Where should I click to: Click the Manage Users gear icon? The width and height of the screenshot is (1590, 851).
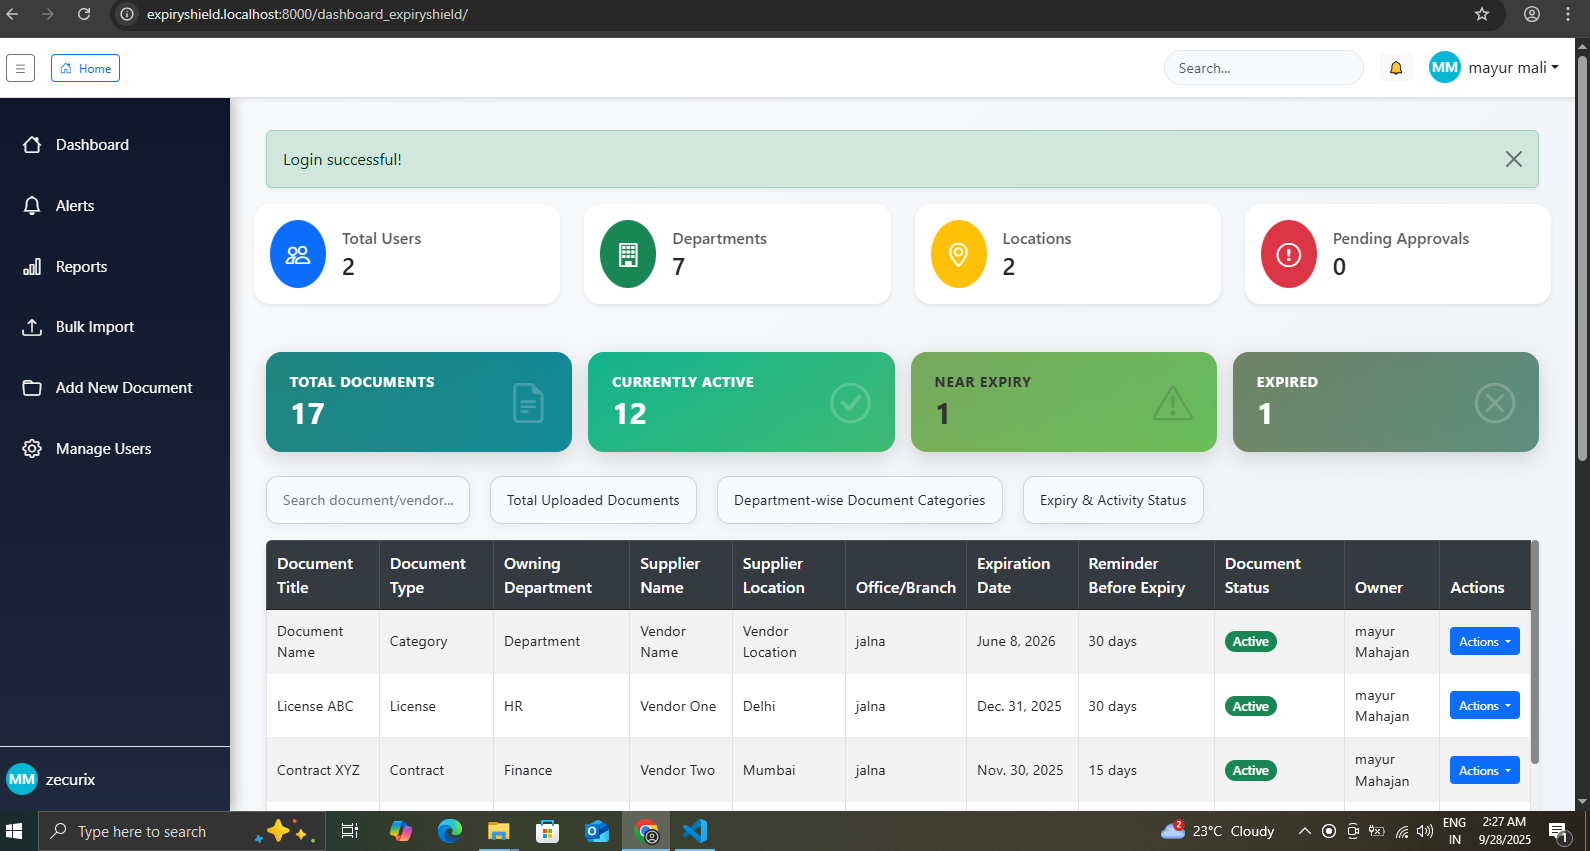coord(32,449)
